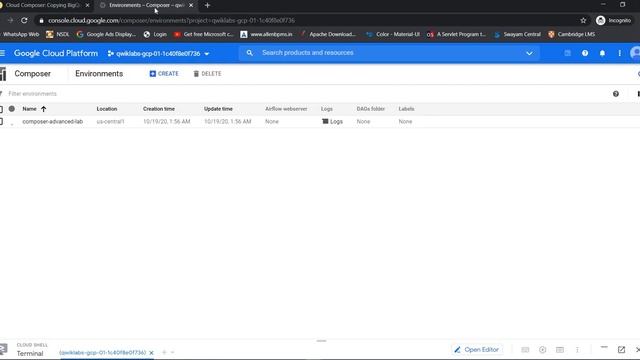
Task: Open the NSDL bookmark
Action: (x=58, y=34)
